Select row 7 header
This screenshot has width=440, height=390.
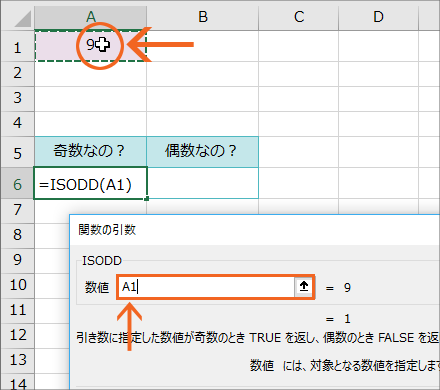click(x=17, y=211)
